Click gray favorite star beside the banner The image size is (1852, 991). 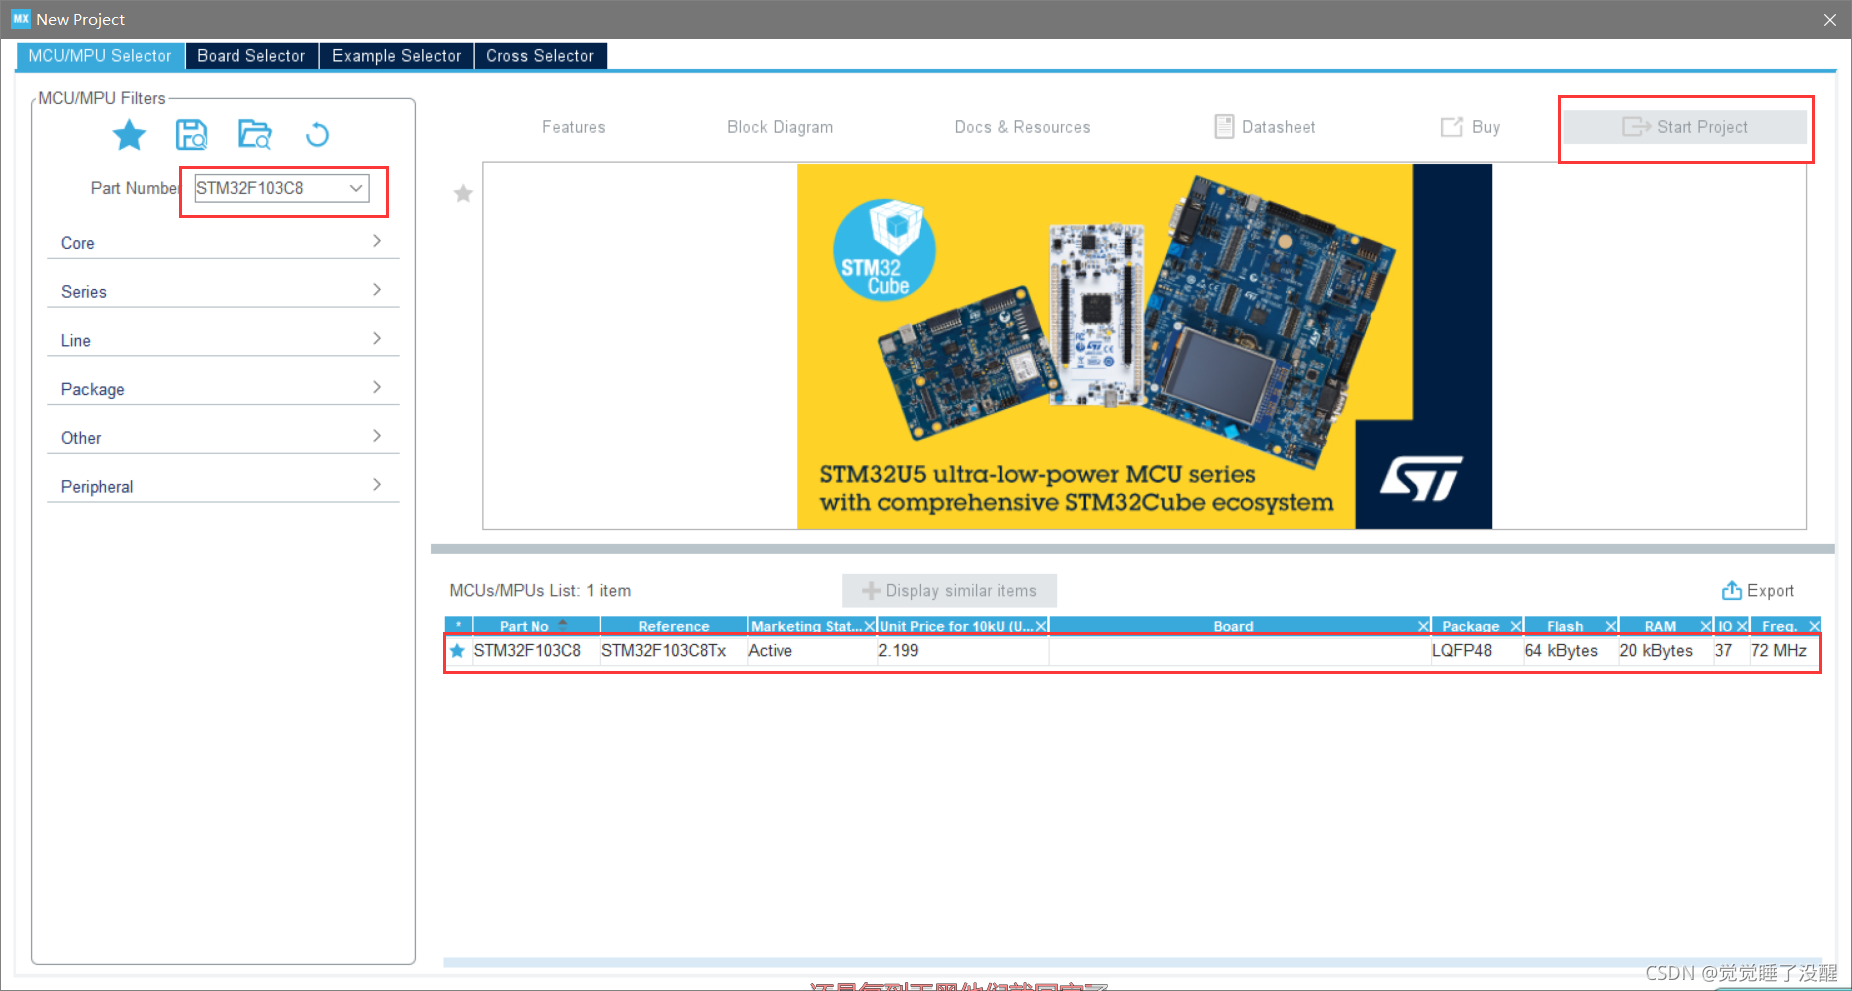click(463, 193)
